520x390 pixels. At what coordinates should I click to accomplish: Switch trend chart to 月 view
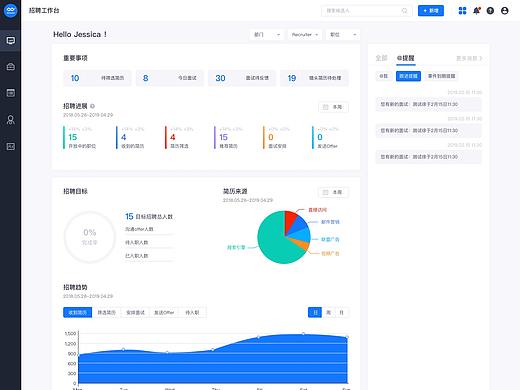(x=342, y=312)
